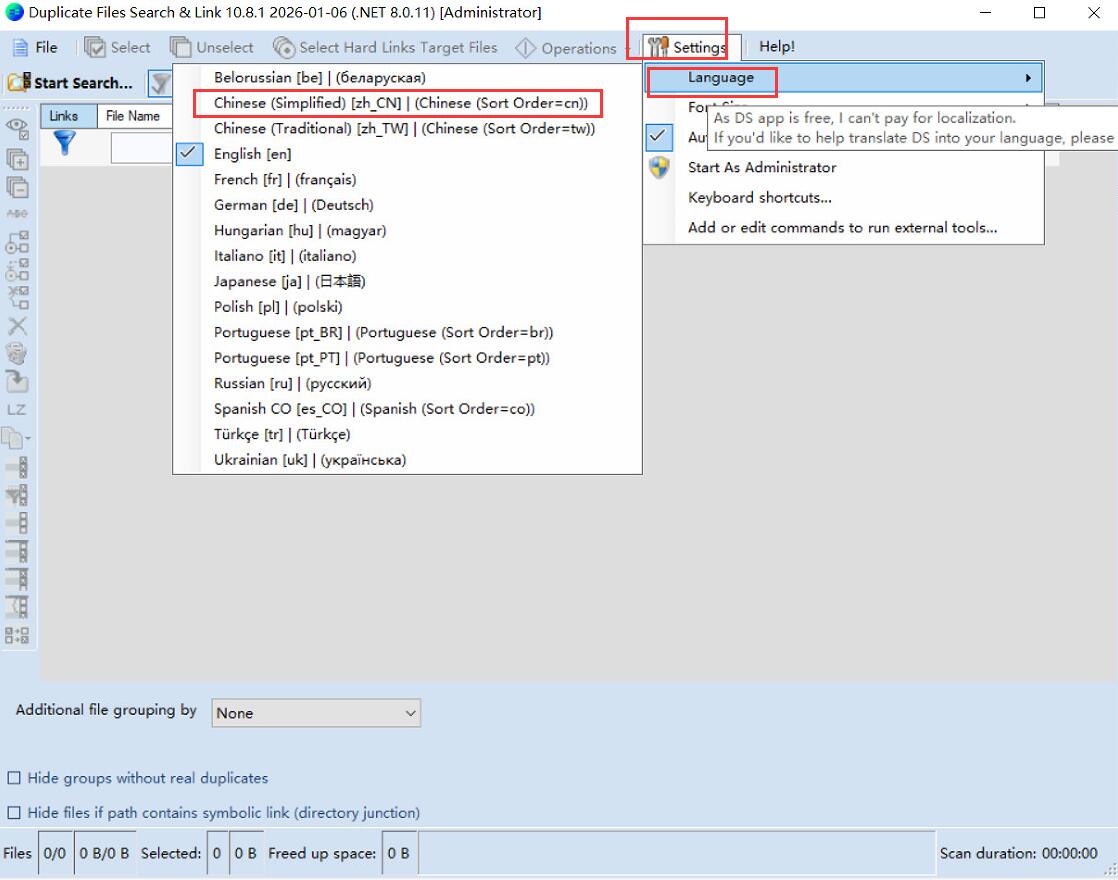Open Select Hard Links Target Files menu
The height and width of the screenshot is (880, 1118).
tap(385, 48)
